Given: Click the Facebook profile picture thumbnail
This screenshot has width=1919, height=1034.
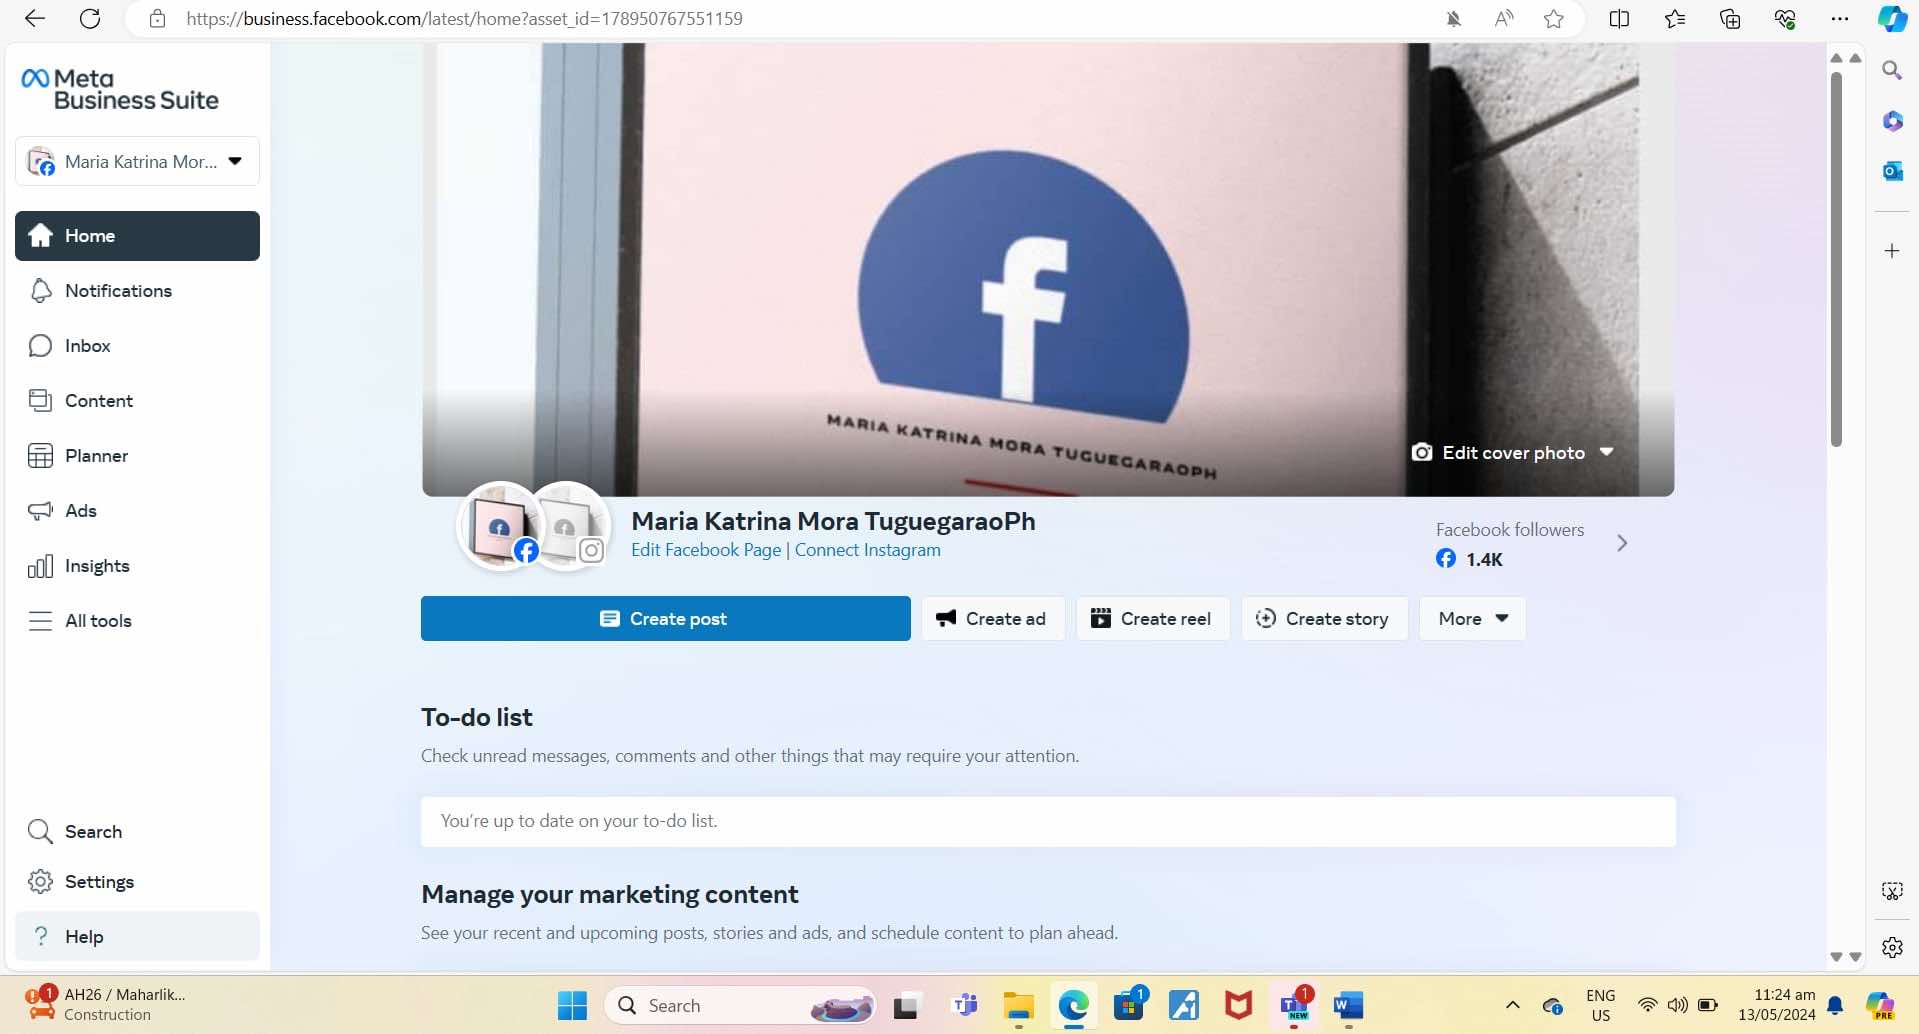Looking at the screenshot, I should (x=501, y=526).
